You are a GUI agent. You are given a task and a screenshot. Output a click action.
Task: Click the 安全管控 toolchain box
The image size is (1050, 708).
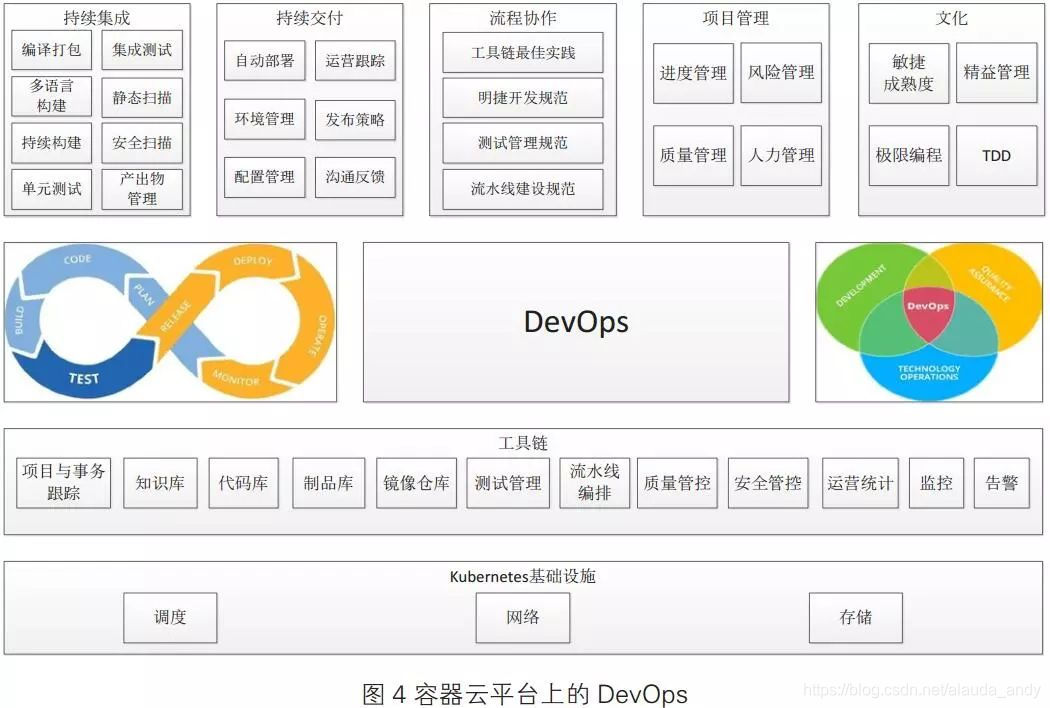click(x=768, y=483)
